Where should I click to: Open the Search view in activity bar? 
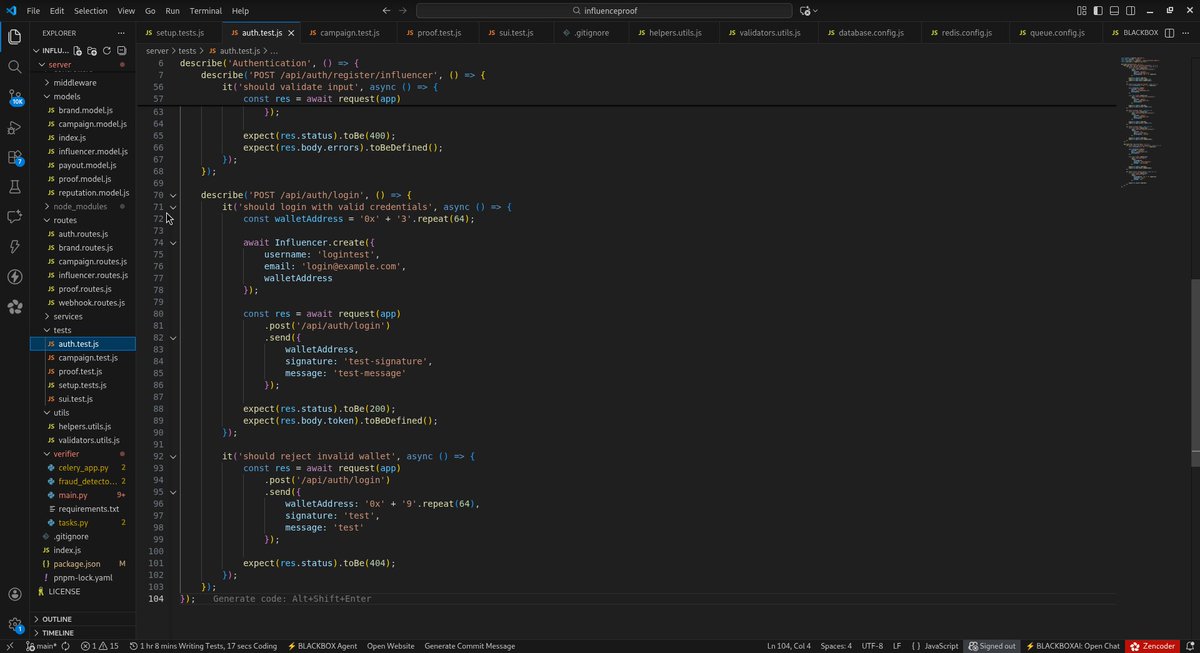tap(15, 67)
